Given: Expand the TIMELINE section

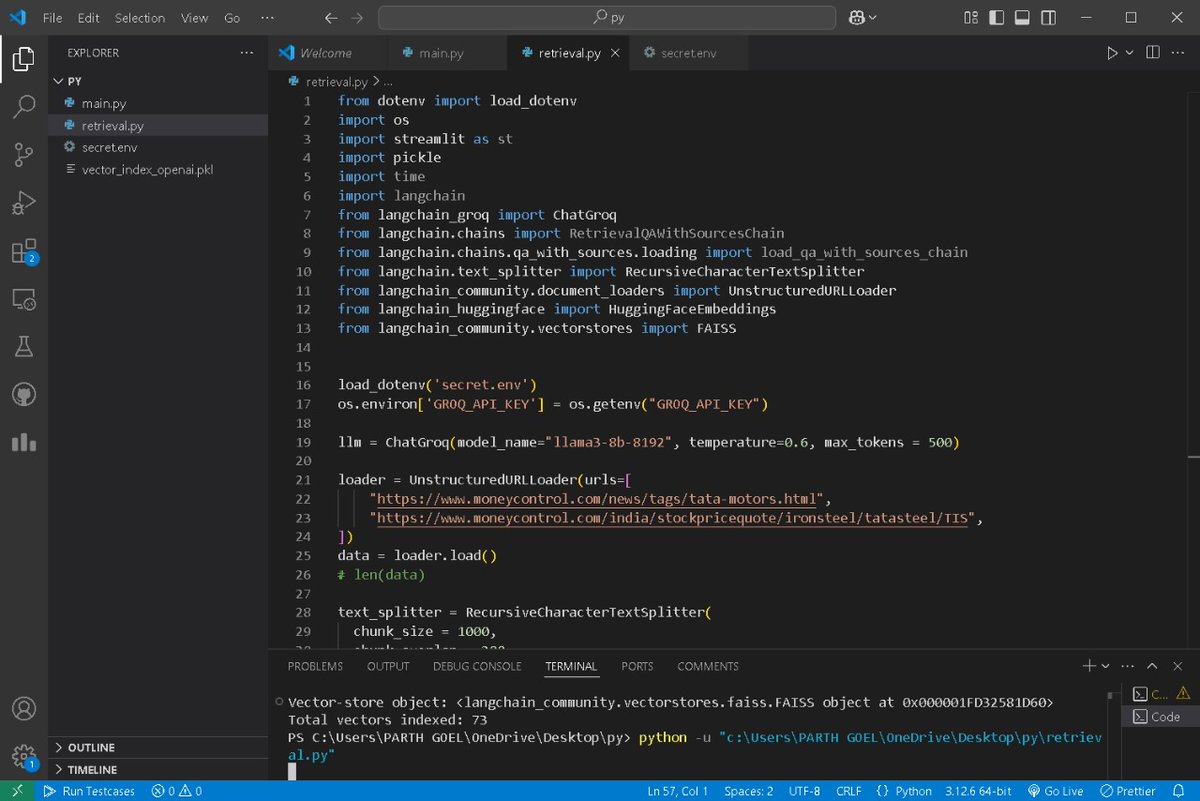Looking at the screenshot, I should (x=158, y=770).
